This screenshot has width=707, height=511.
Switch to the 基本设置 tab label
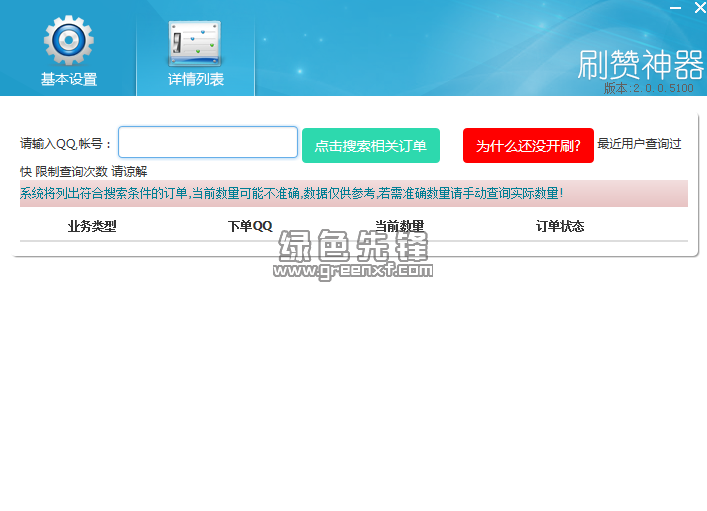point(69,79)
